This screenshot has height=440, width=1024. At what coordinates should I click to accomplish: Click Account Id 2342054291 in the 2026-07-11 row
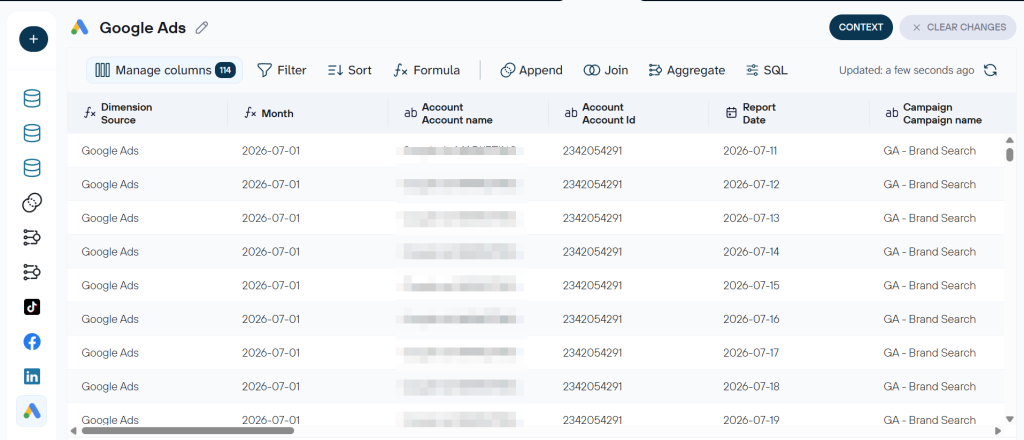[592, 151]
